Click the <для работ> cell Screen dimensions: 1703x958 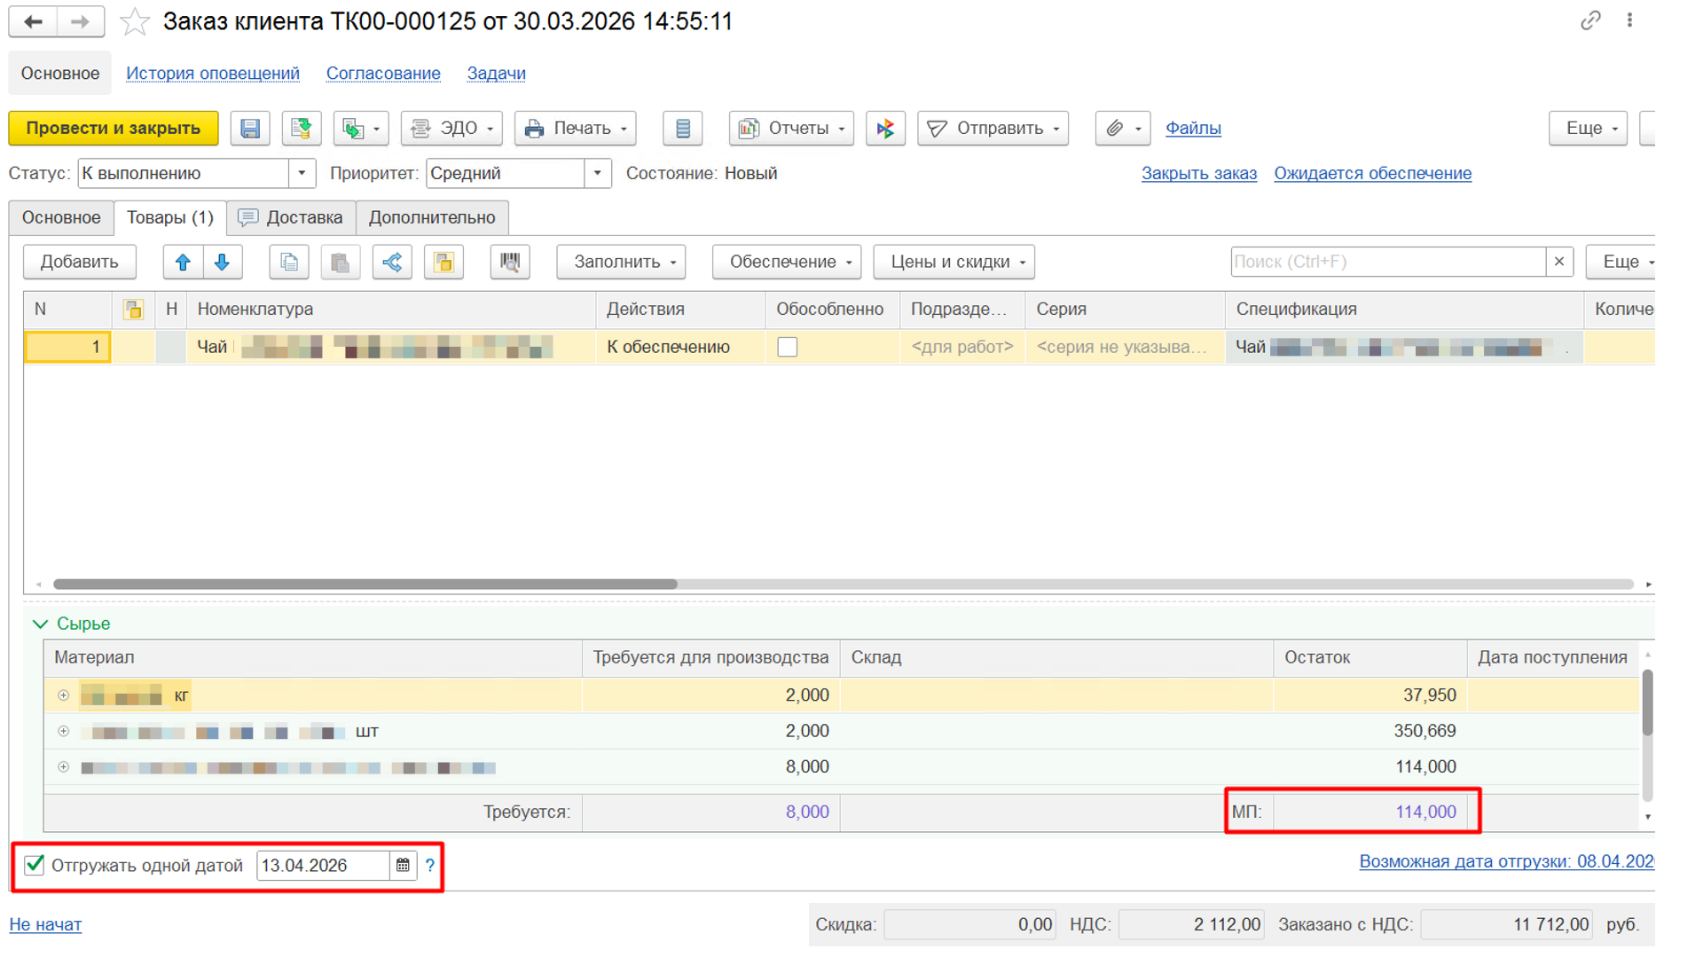coord(962,347)
